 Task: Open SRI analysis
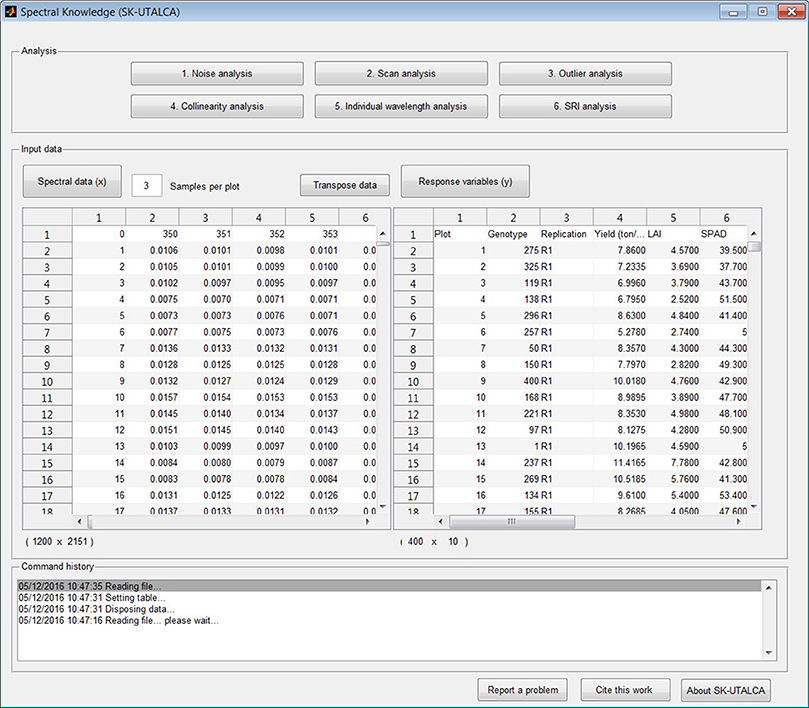(585, 106)
